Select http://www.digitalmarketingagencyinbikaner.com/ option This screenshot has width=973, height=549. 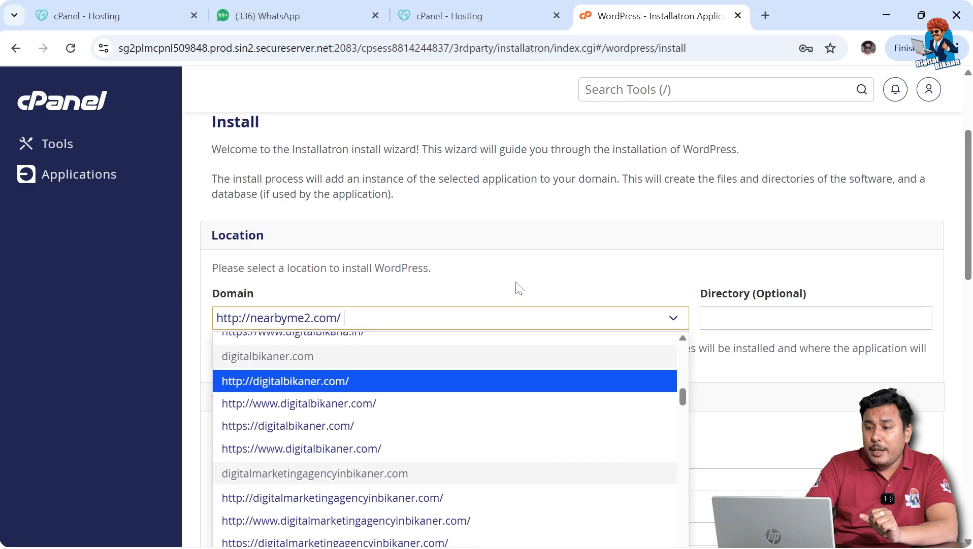(x=444, y=521)
